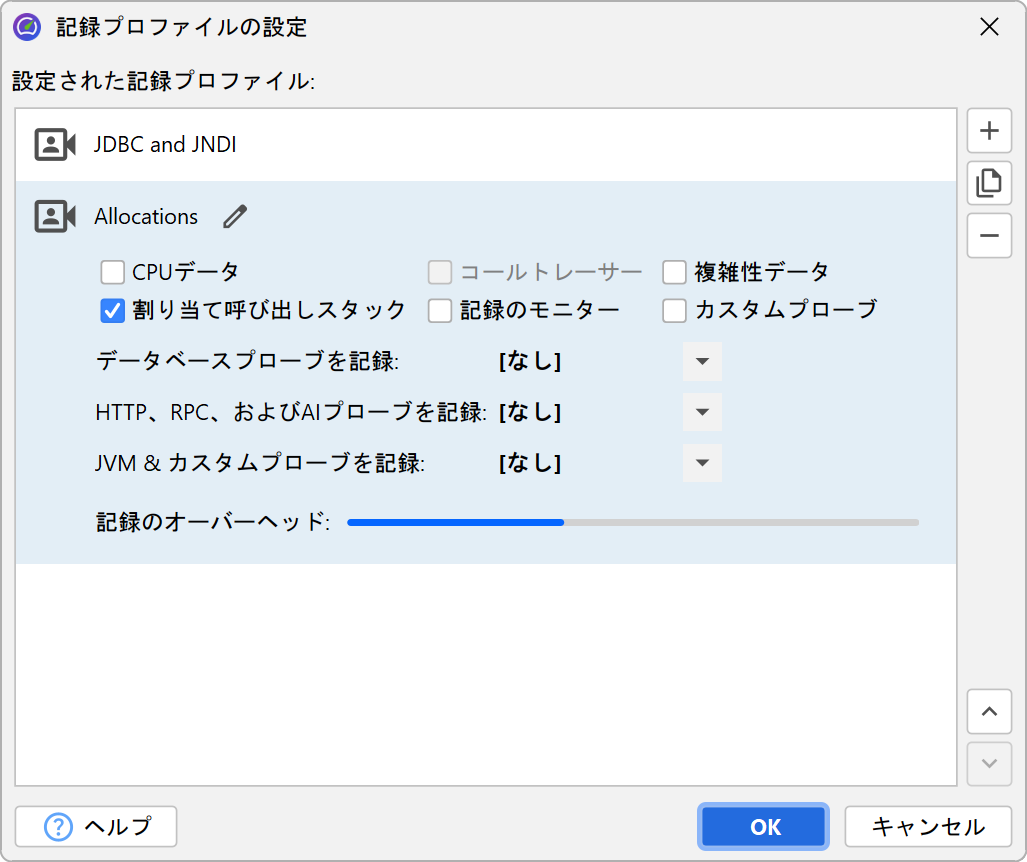Tick the 複雑性データ checkbox

tap(674, 272)
